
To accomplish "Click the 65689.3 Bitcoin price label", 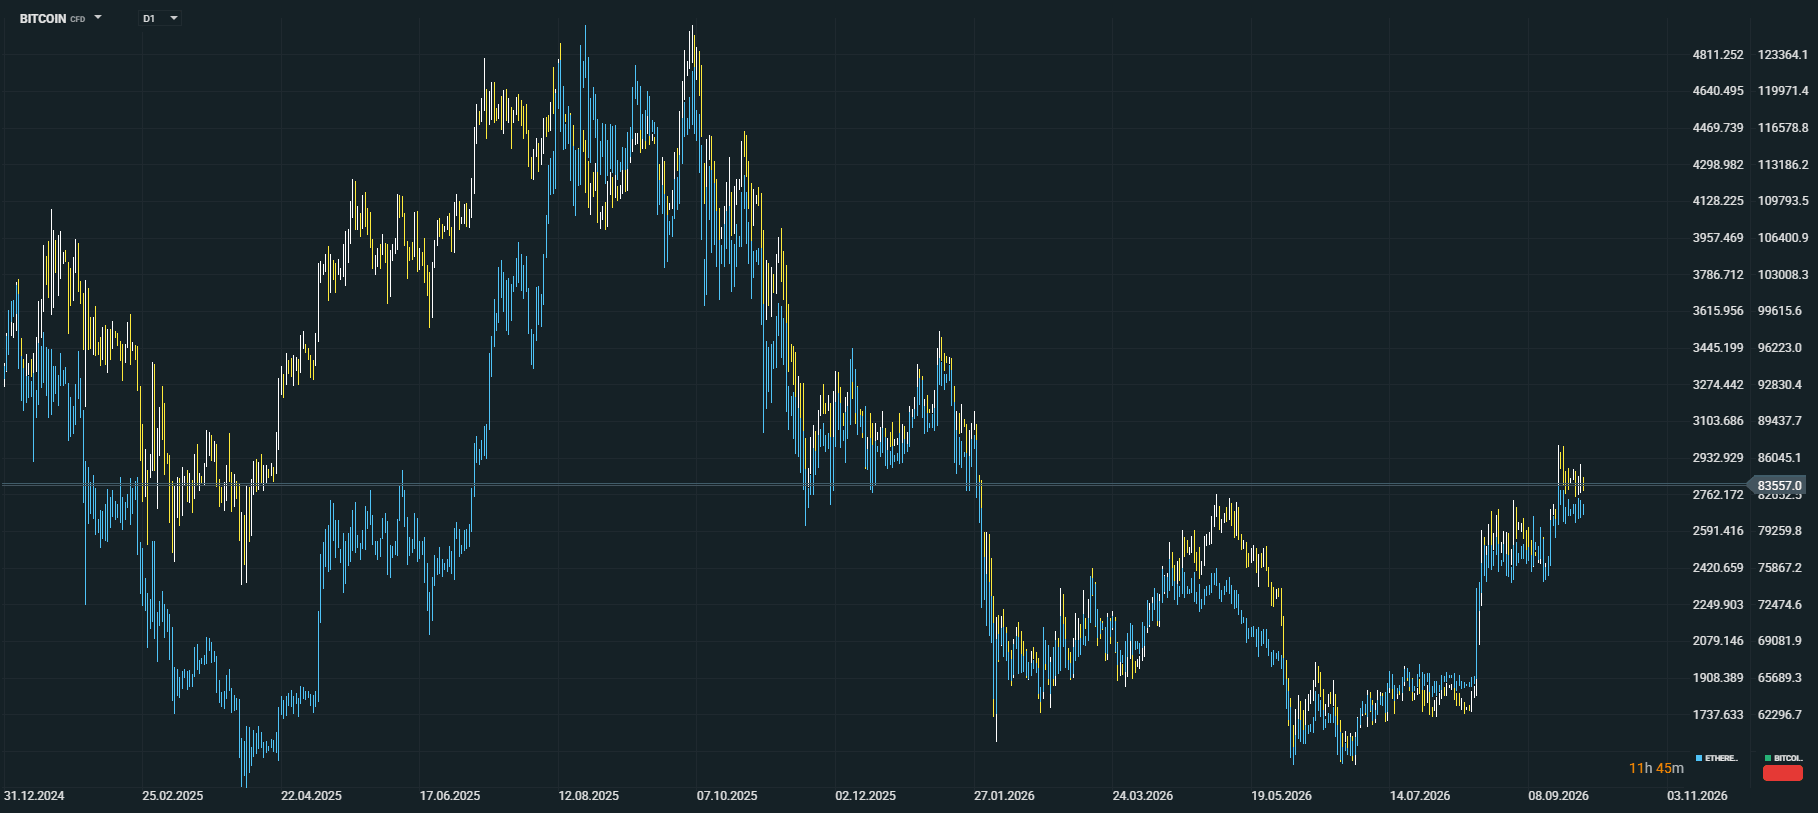I will coord(1780,678).
